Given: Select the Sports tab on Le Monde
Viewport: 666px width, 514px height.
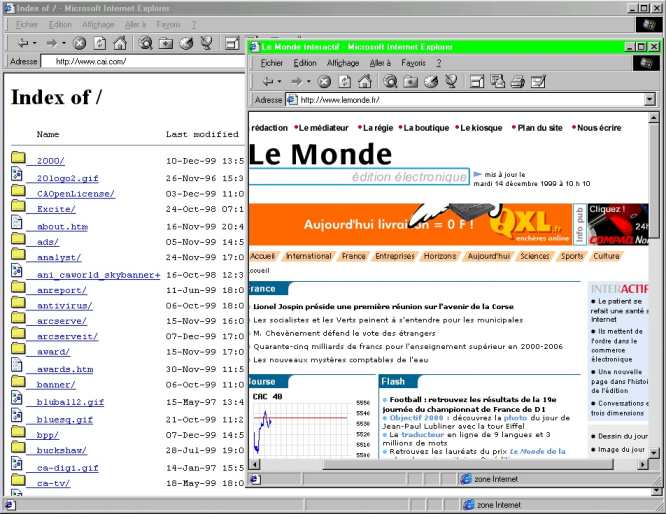Looking at the screenshot, I should (572, 256).
